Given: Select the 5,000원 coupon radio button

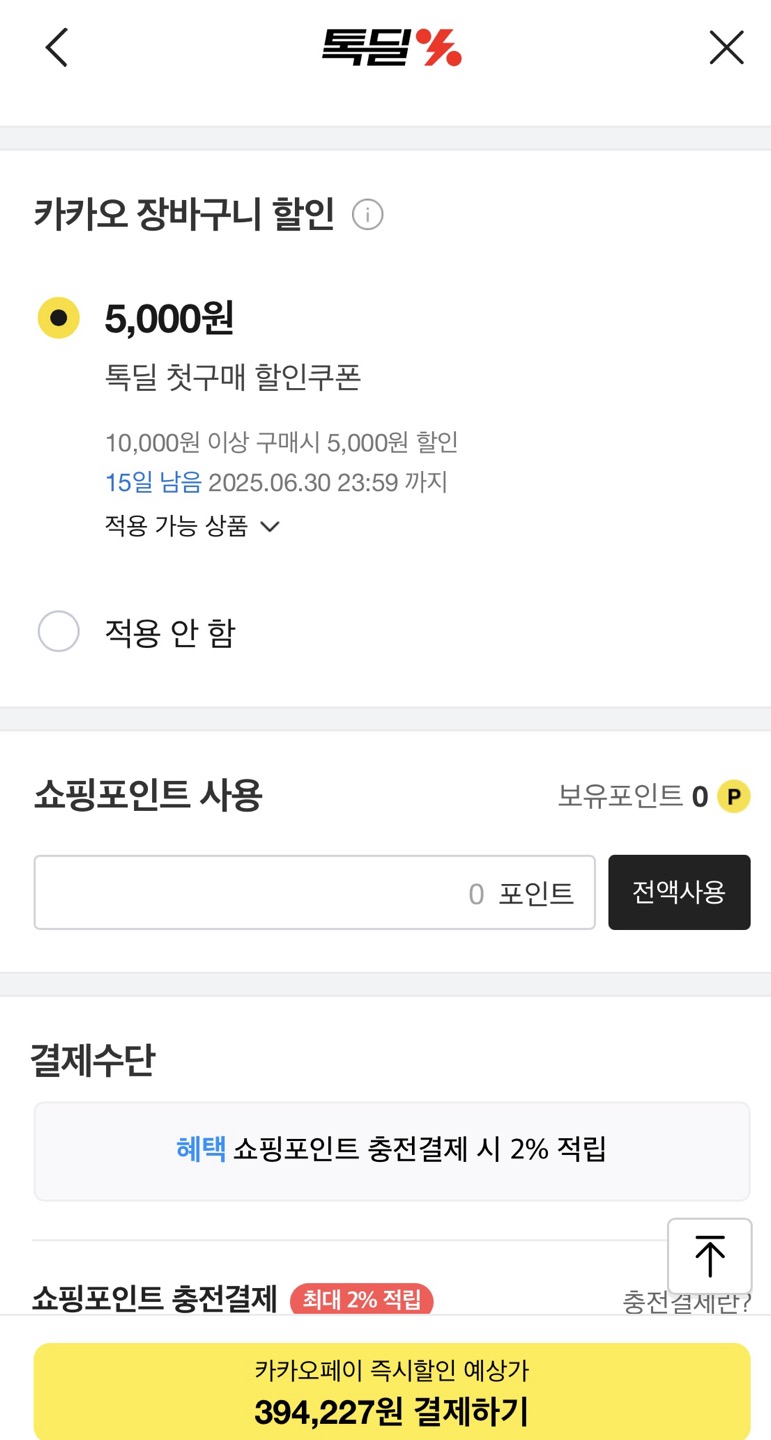Looking at the screenshot, I should [x=58, y=318].
